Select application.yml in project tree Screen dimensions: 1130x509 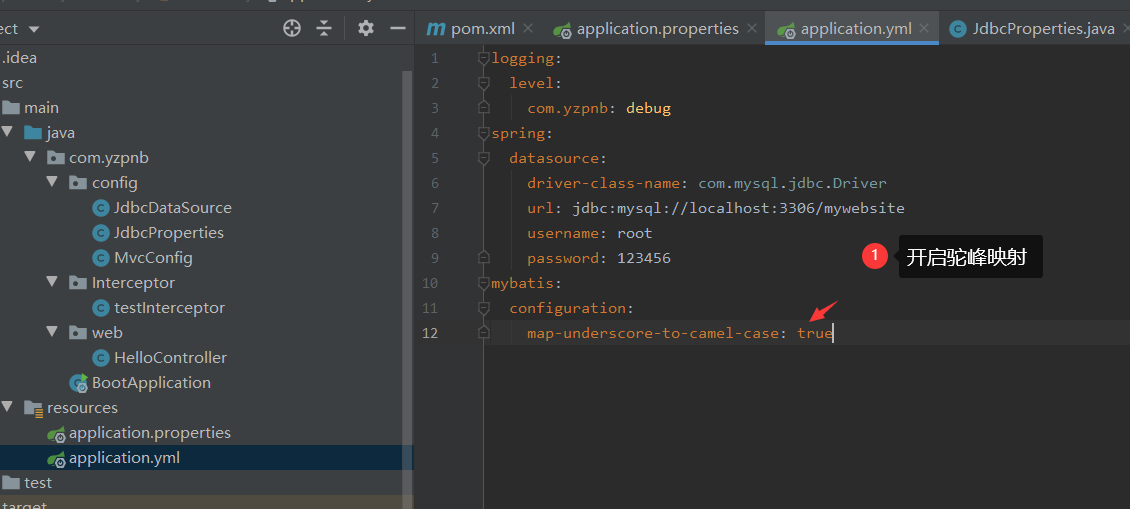(x=125, y=458)
